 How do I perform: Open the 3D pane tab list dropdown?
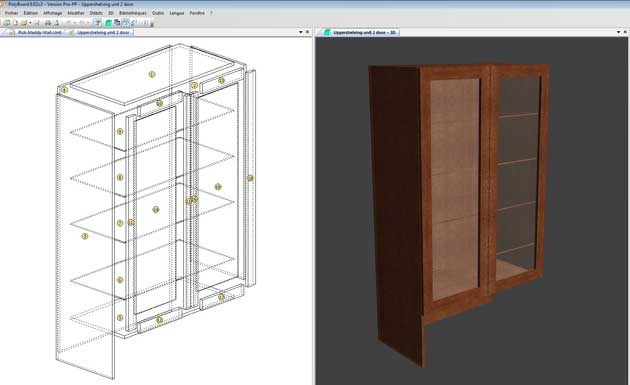[x=618, y=32]
